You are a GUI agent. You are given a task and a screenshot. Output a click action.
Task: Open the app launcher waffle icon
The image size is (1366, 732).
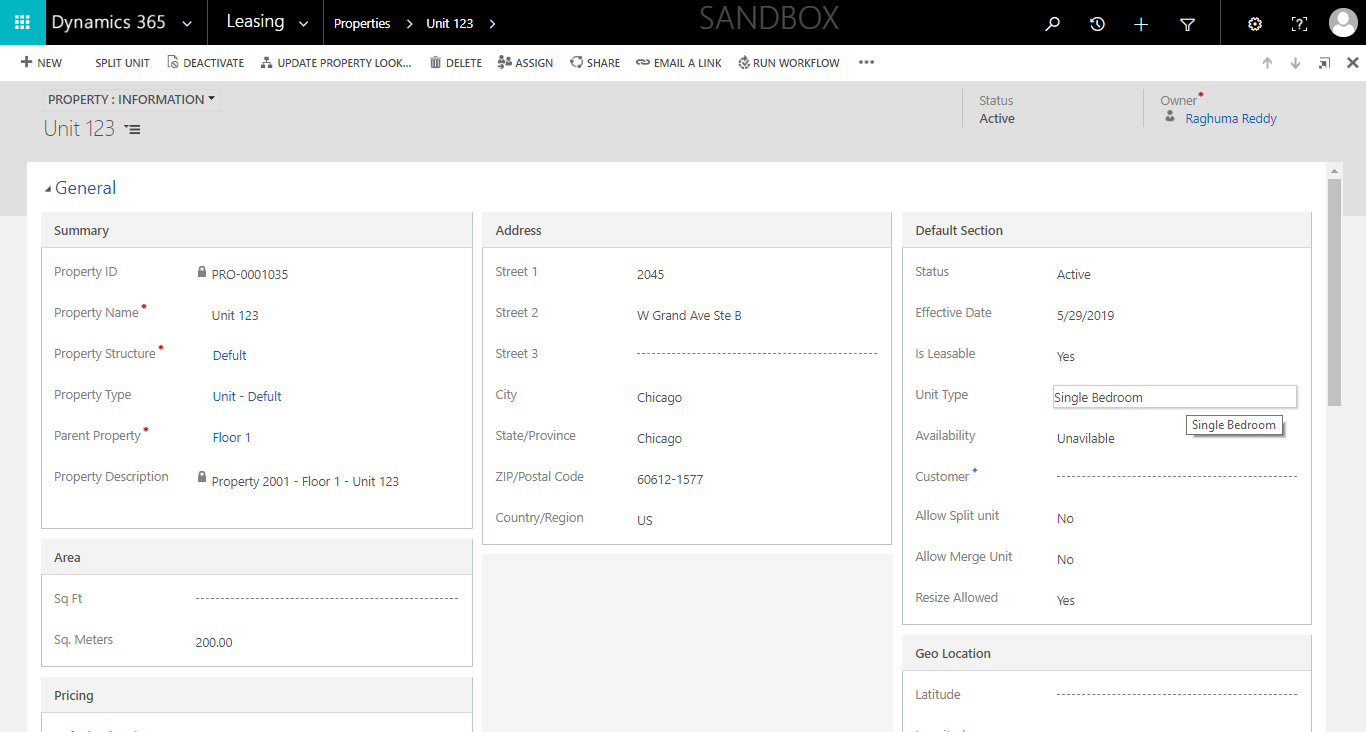pos(22,22)
